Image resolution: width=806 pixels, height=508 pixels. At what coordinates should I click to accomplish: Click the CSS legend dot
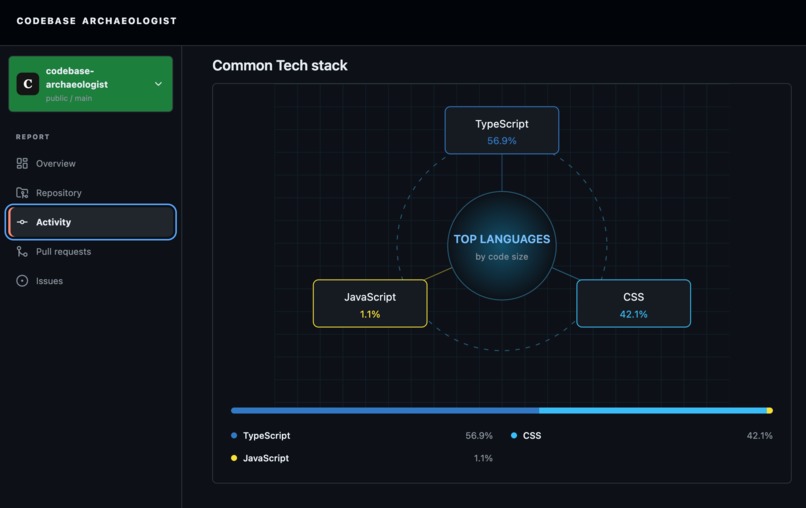coord(514,436)
